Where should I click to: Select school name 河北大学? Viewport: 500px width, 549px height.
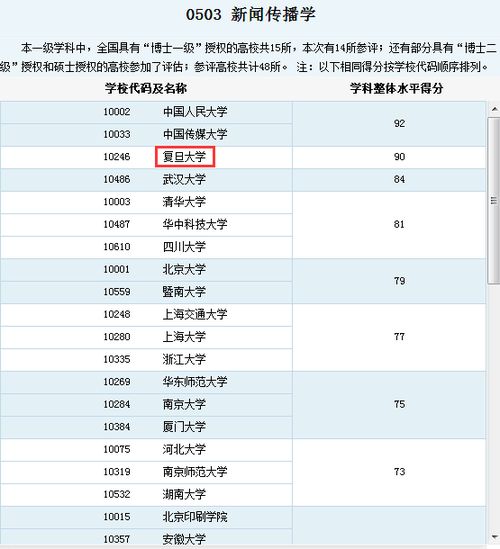tap(184, 449)
